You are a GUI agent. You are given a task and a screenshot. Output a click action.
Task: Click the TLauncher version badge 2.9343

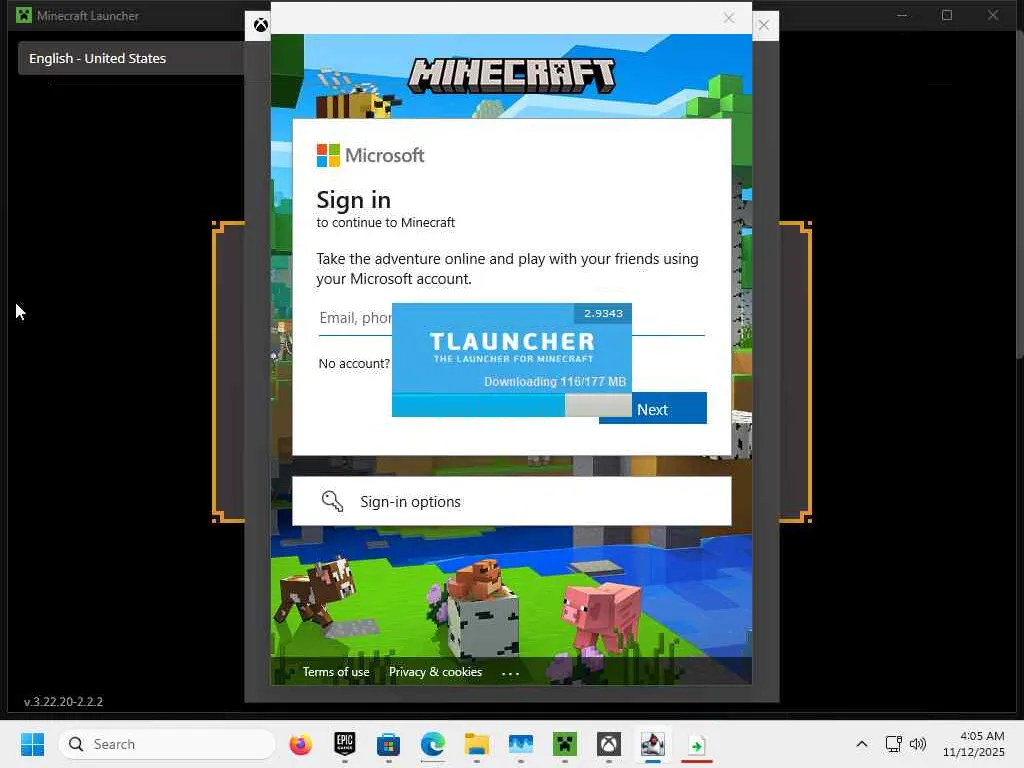click(603, 313)
